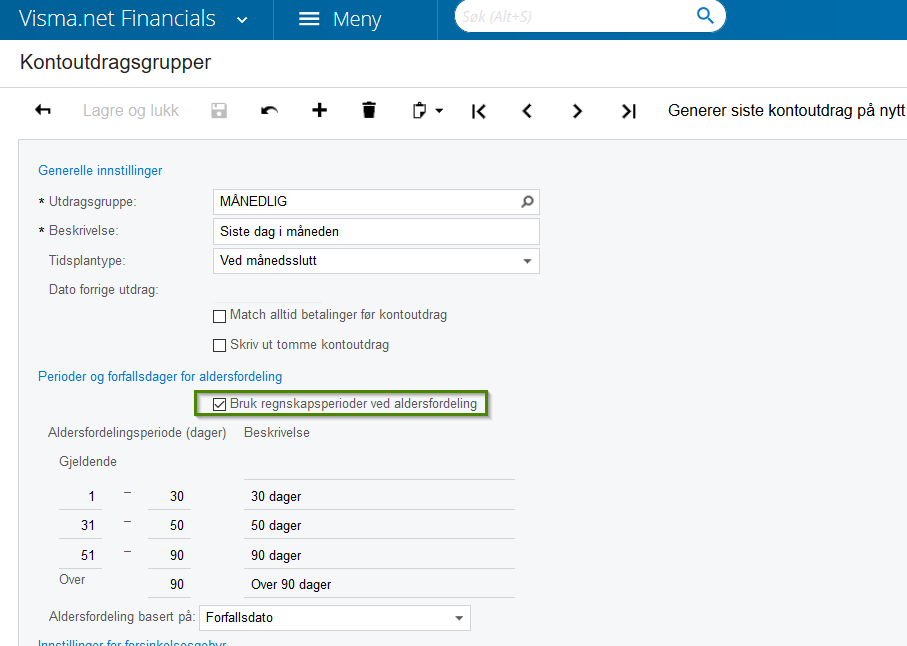Viewport: 907px width, 646px height.
Task: Add a new record with plus icon
Action: click(x=319, y=110)
